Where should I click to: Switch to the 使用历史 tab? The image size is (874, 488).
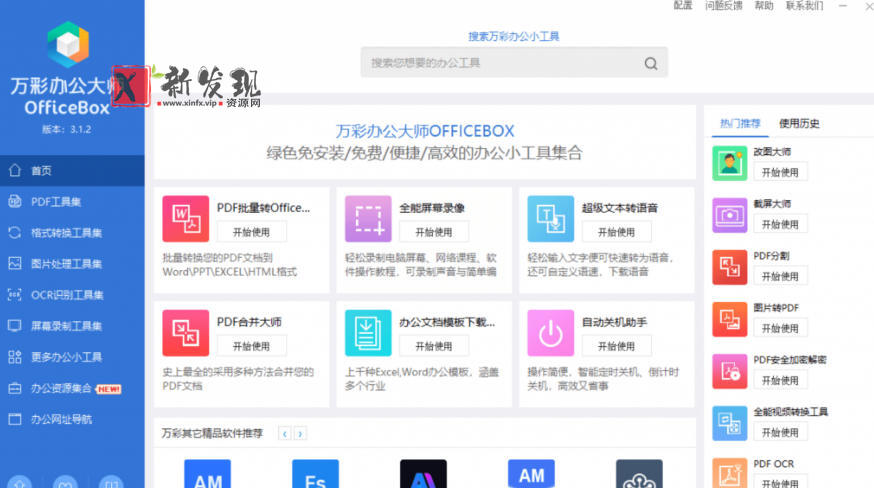pyautogui.click(x=799, y=123)
